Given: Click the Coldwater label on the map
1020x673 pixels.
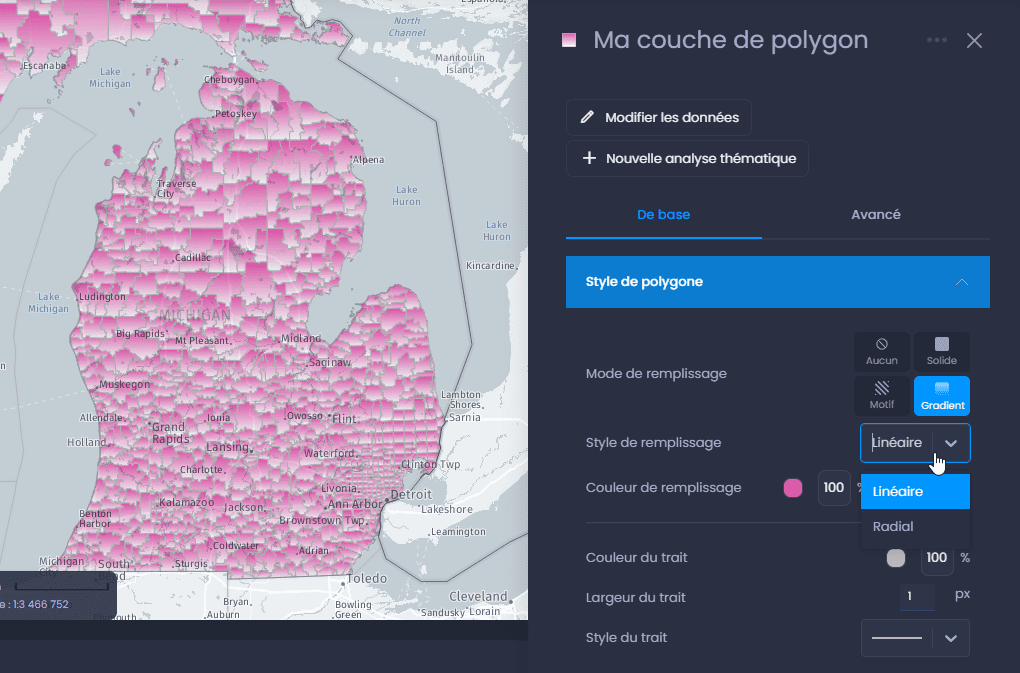Looking at the screenshot, I should pos(236,546).
